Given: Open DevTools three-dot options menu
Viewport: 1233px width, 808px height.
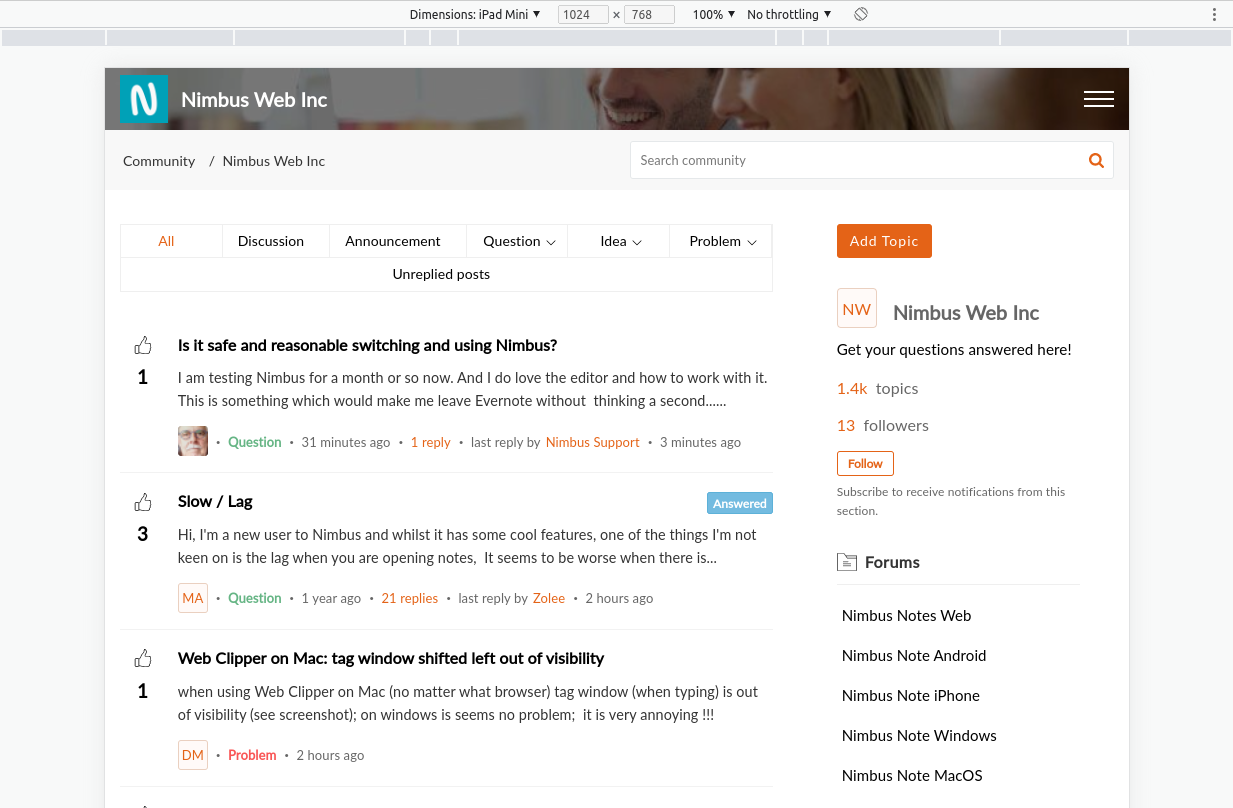Looking at the screenshot, I should pyautogui.click(x=1214, y=14).
